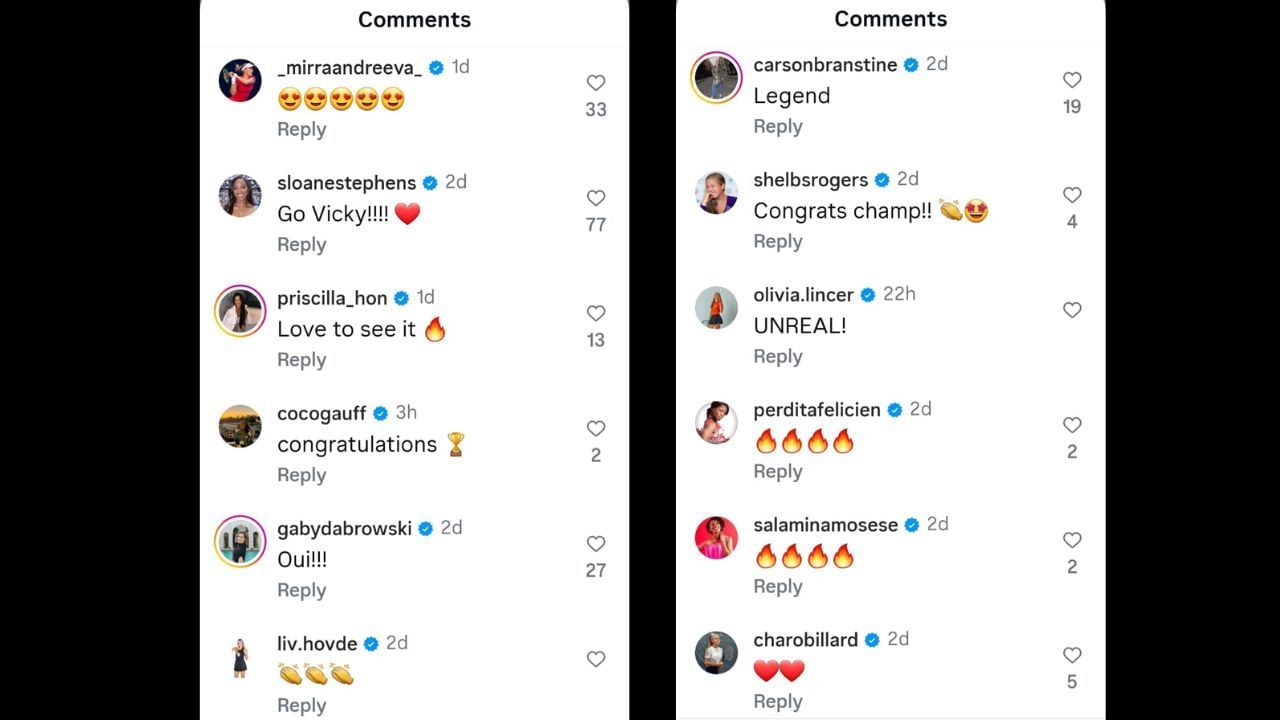This screenshot has width=1280, height=720.
Task: Toggle the like on gabydabrowski's 'Oui!!!' comment
Action: (596, 543)
